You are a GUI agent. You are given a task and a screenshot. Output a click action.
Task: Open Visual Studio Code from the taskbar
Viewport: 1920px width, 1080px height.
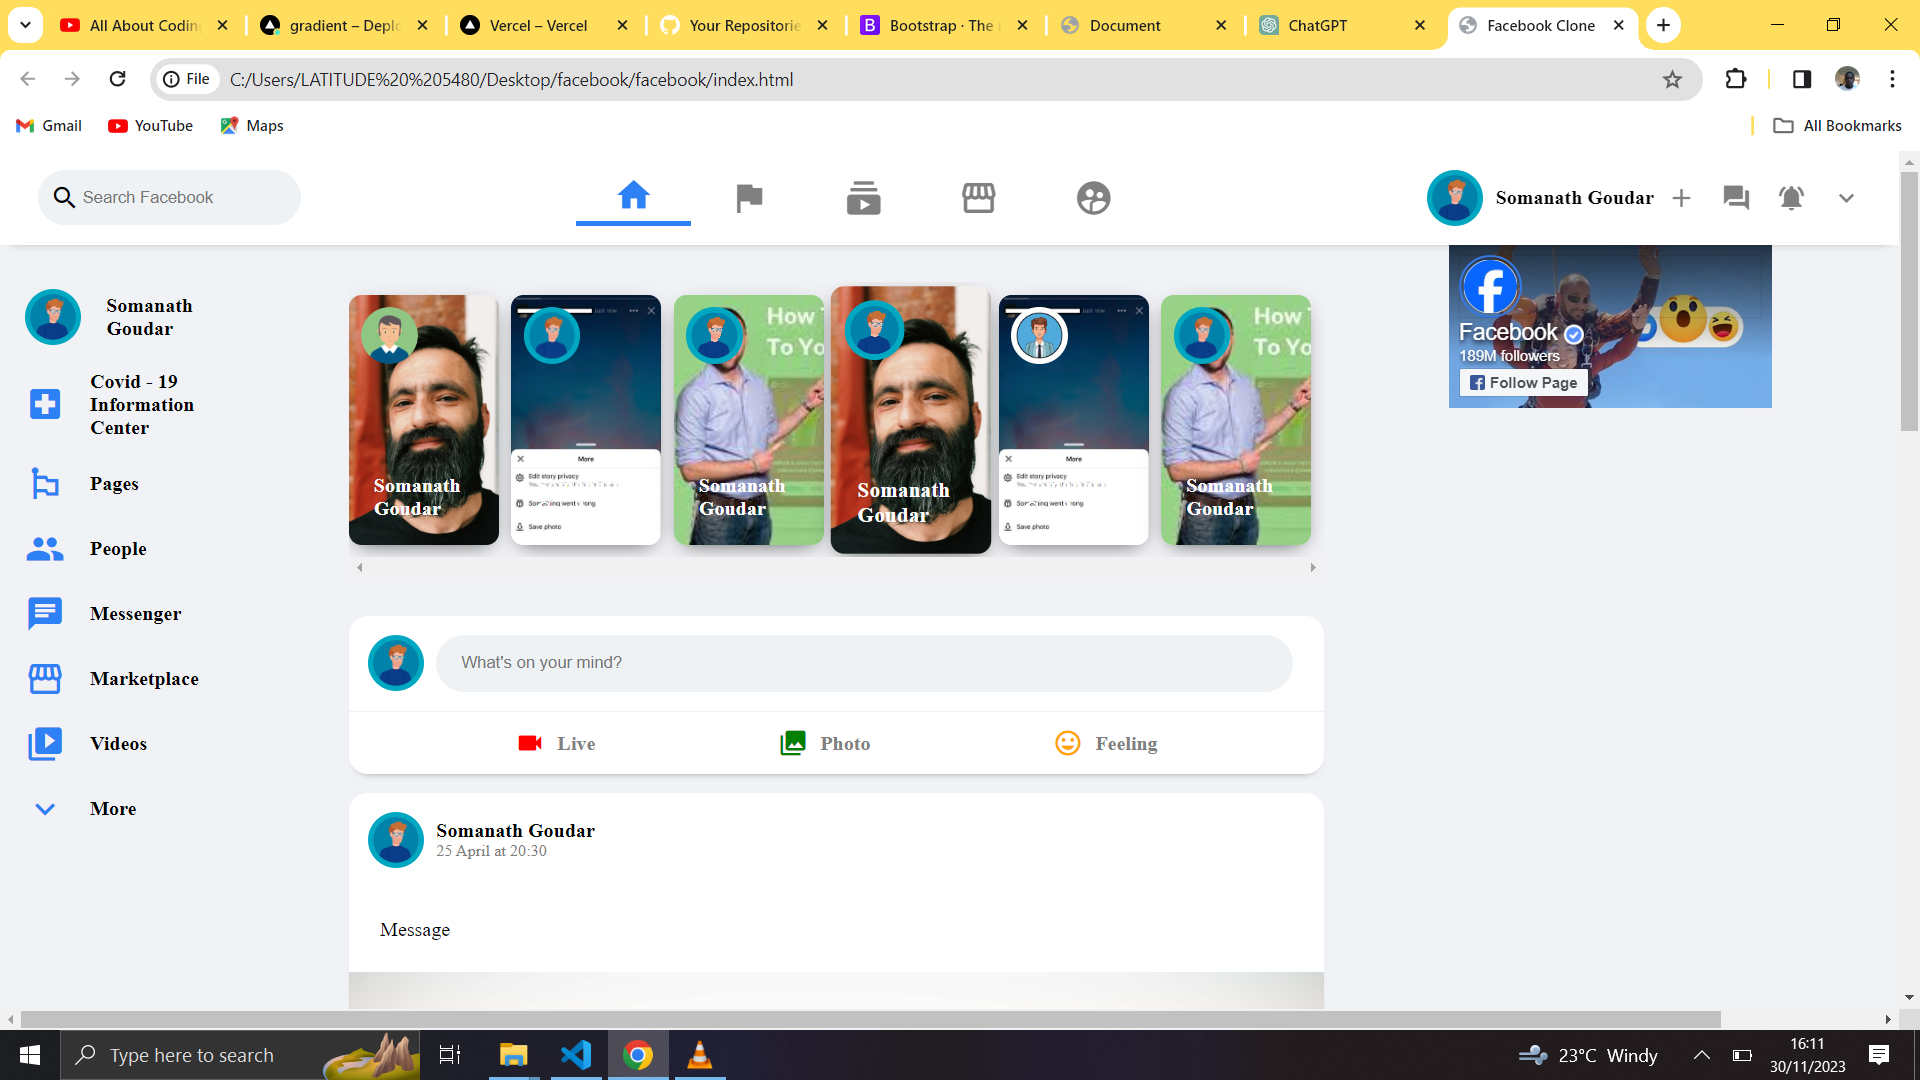[576, 1055]
